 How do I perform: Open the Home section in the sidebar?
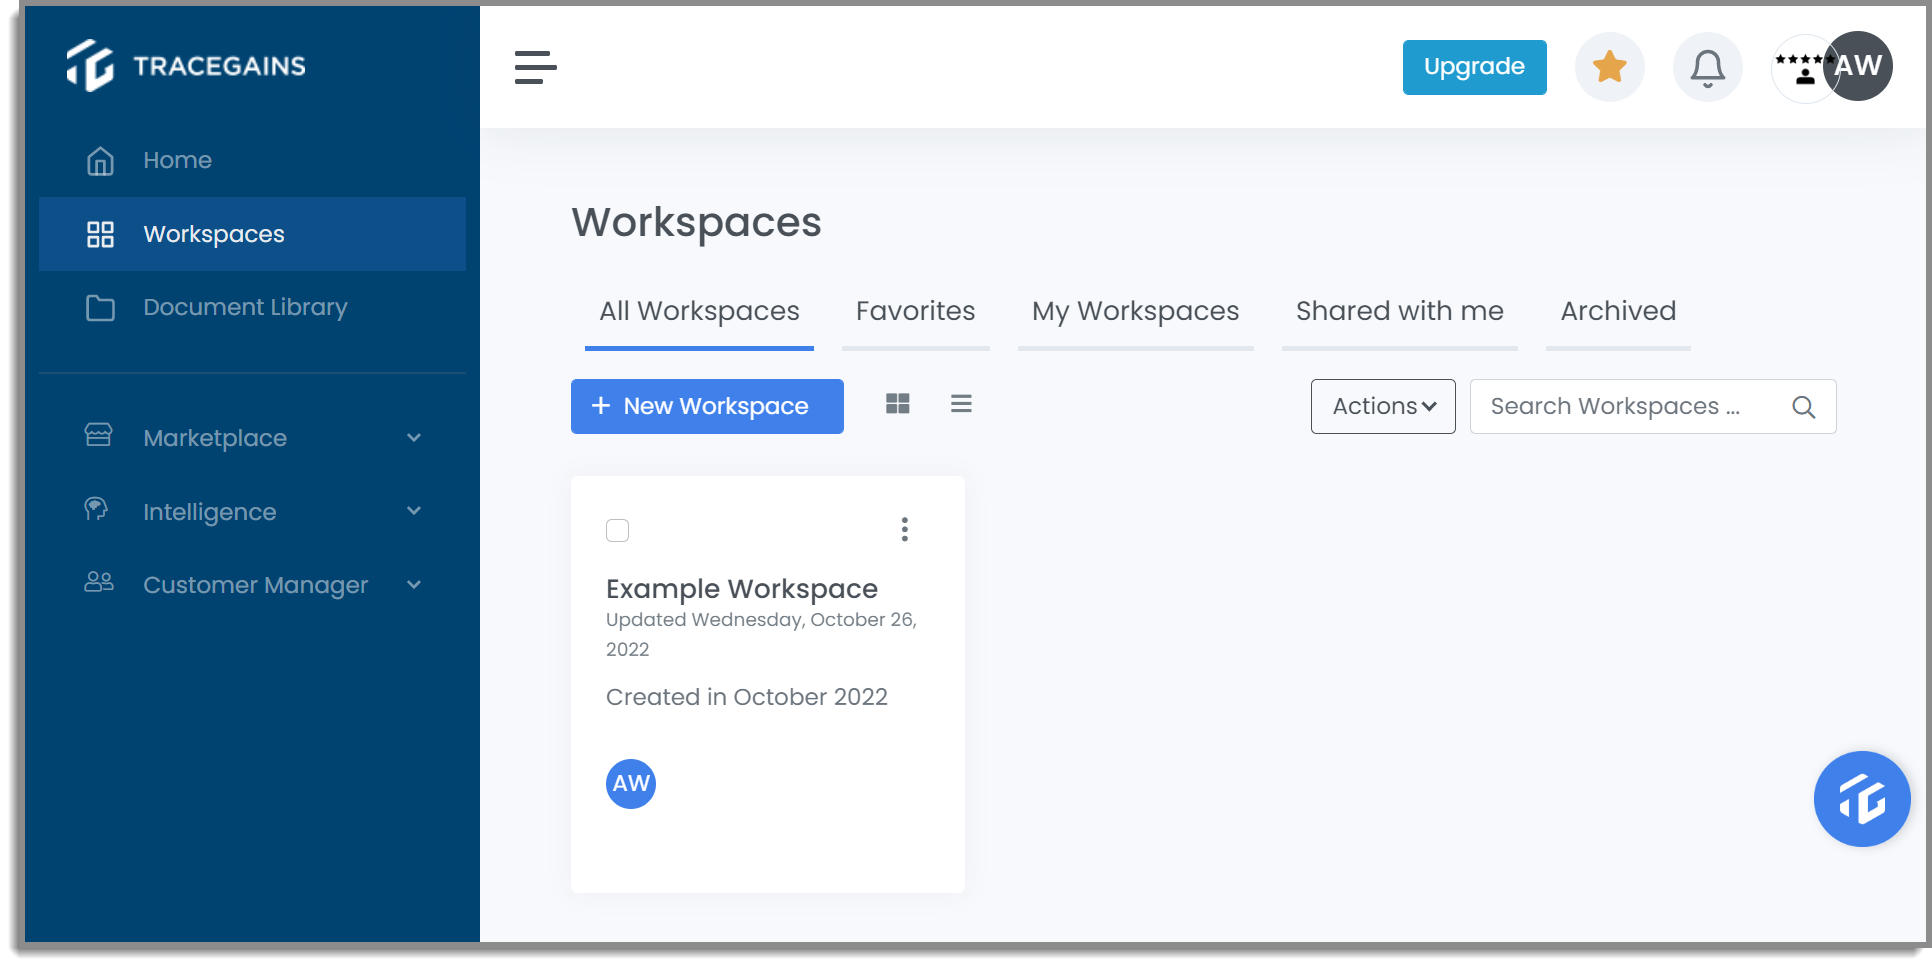(x=177, y=160)
